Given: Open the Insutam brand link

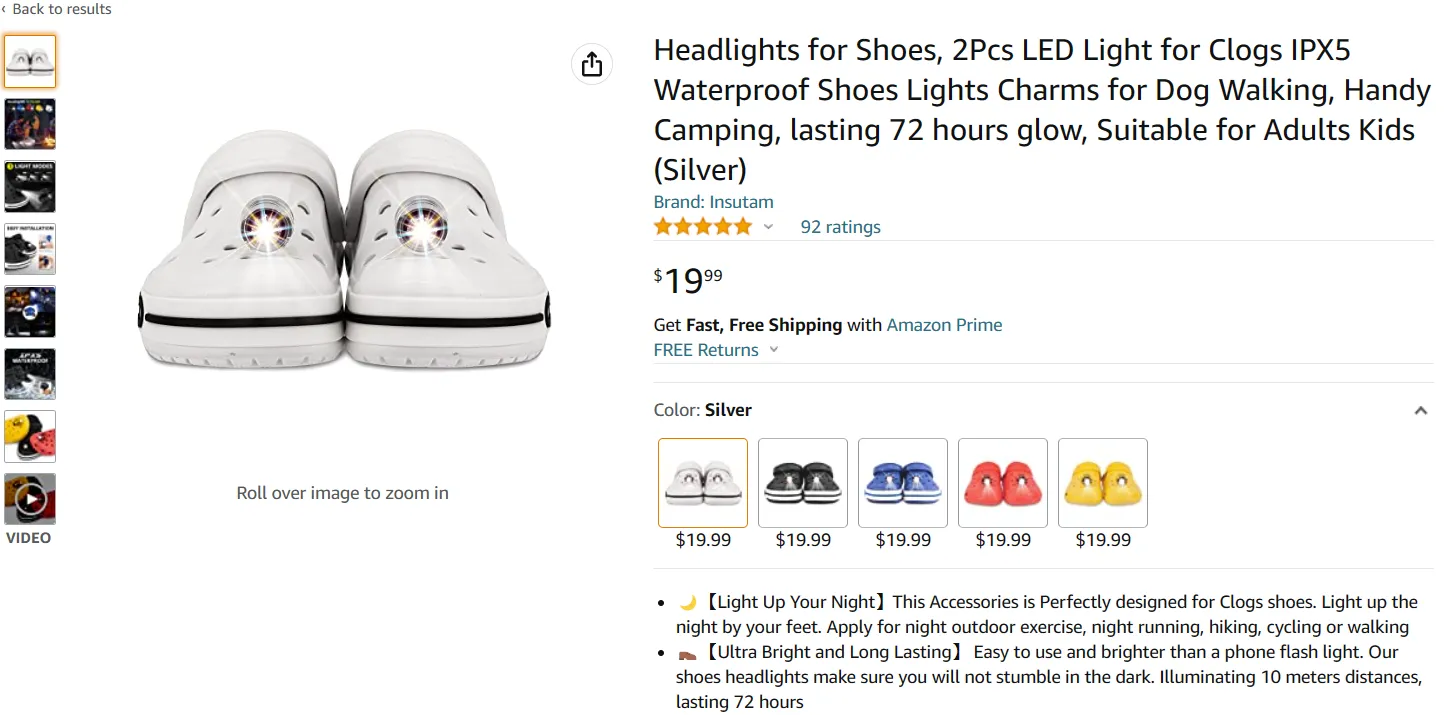Looking at the screenshot, I should click(x=713, y=202).
